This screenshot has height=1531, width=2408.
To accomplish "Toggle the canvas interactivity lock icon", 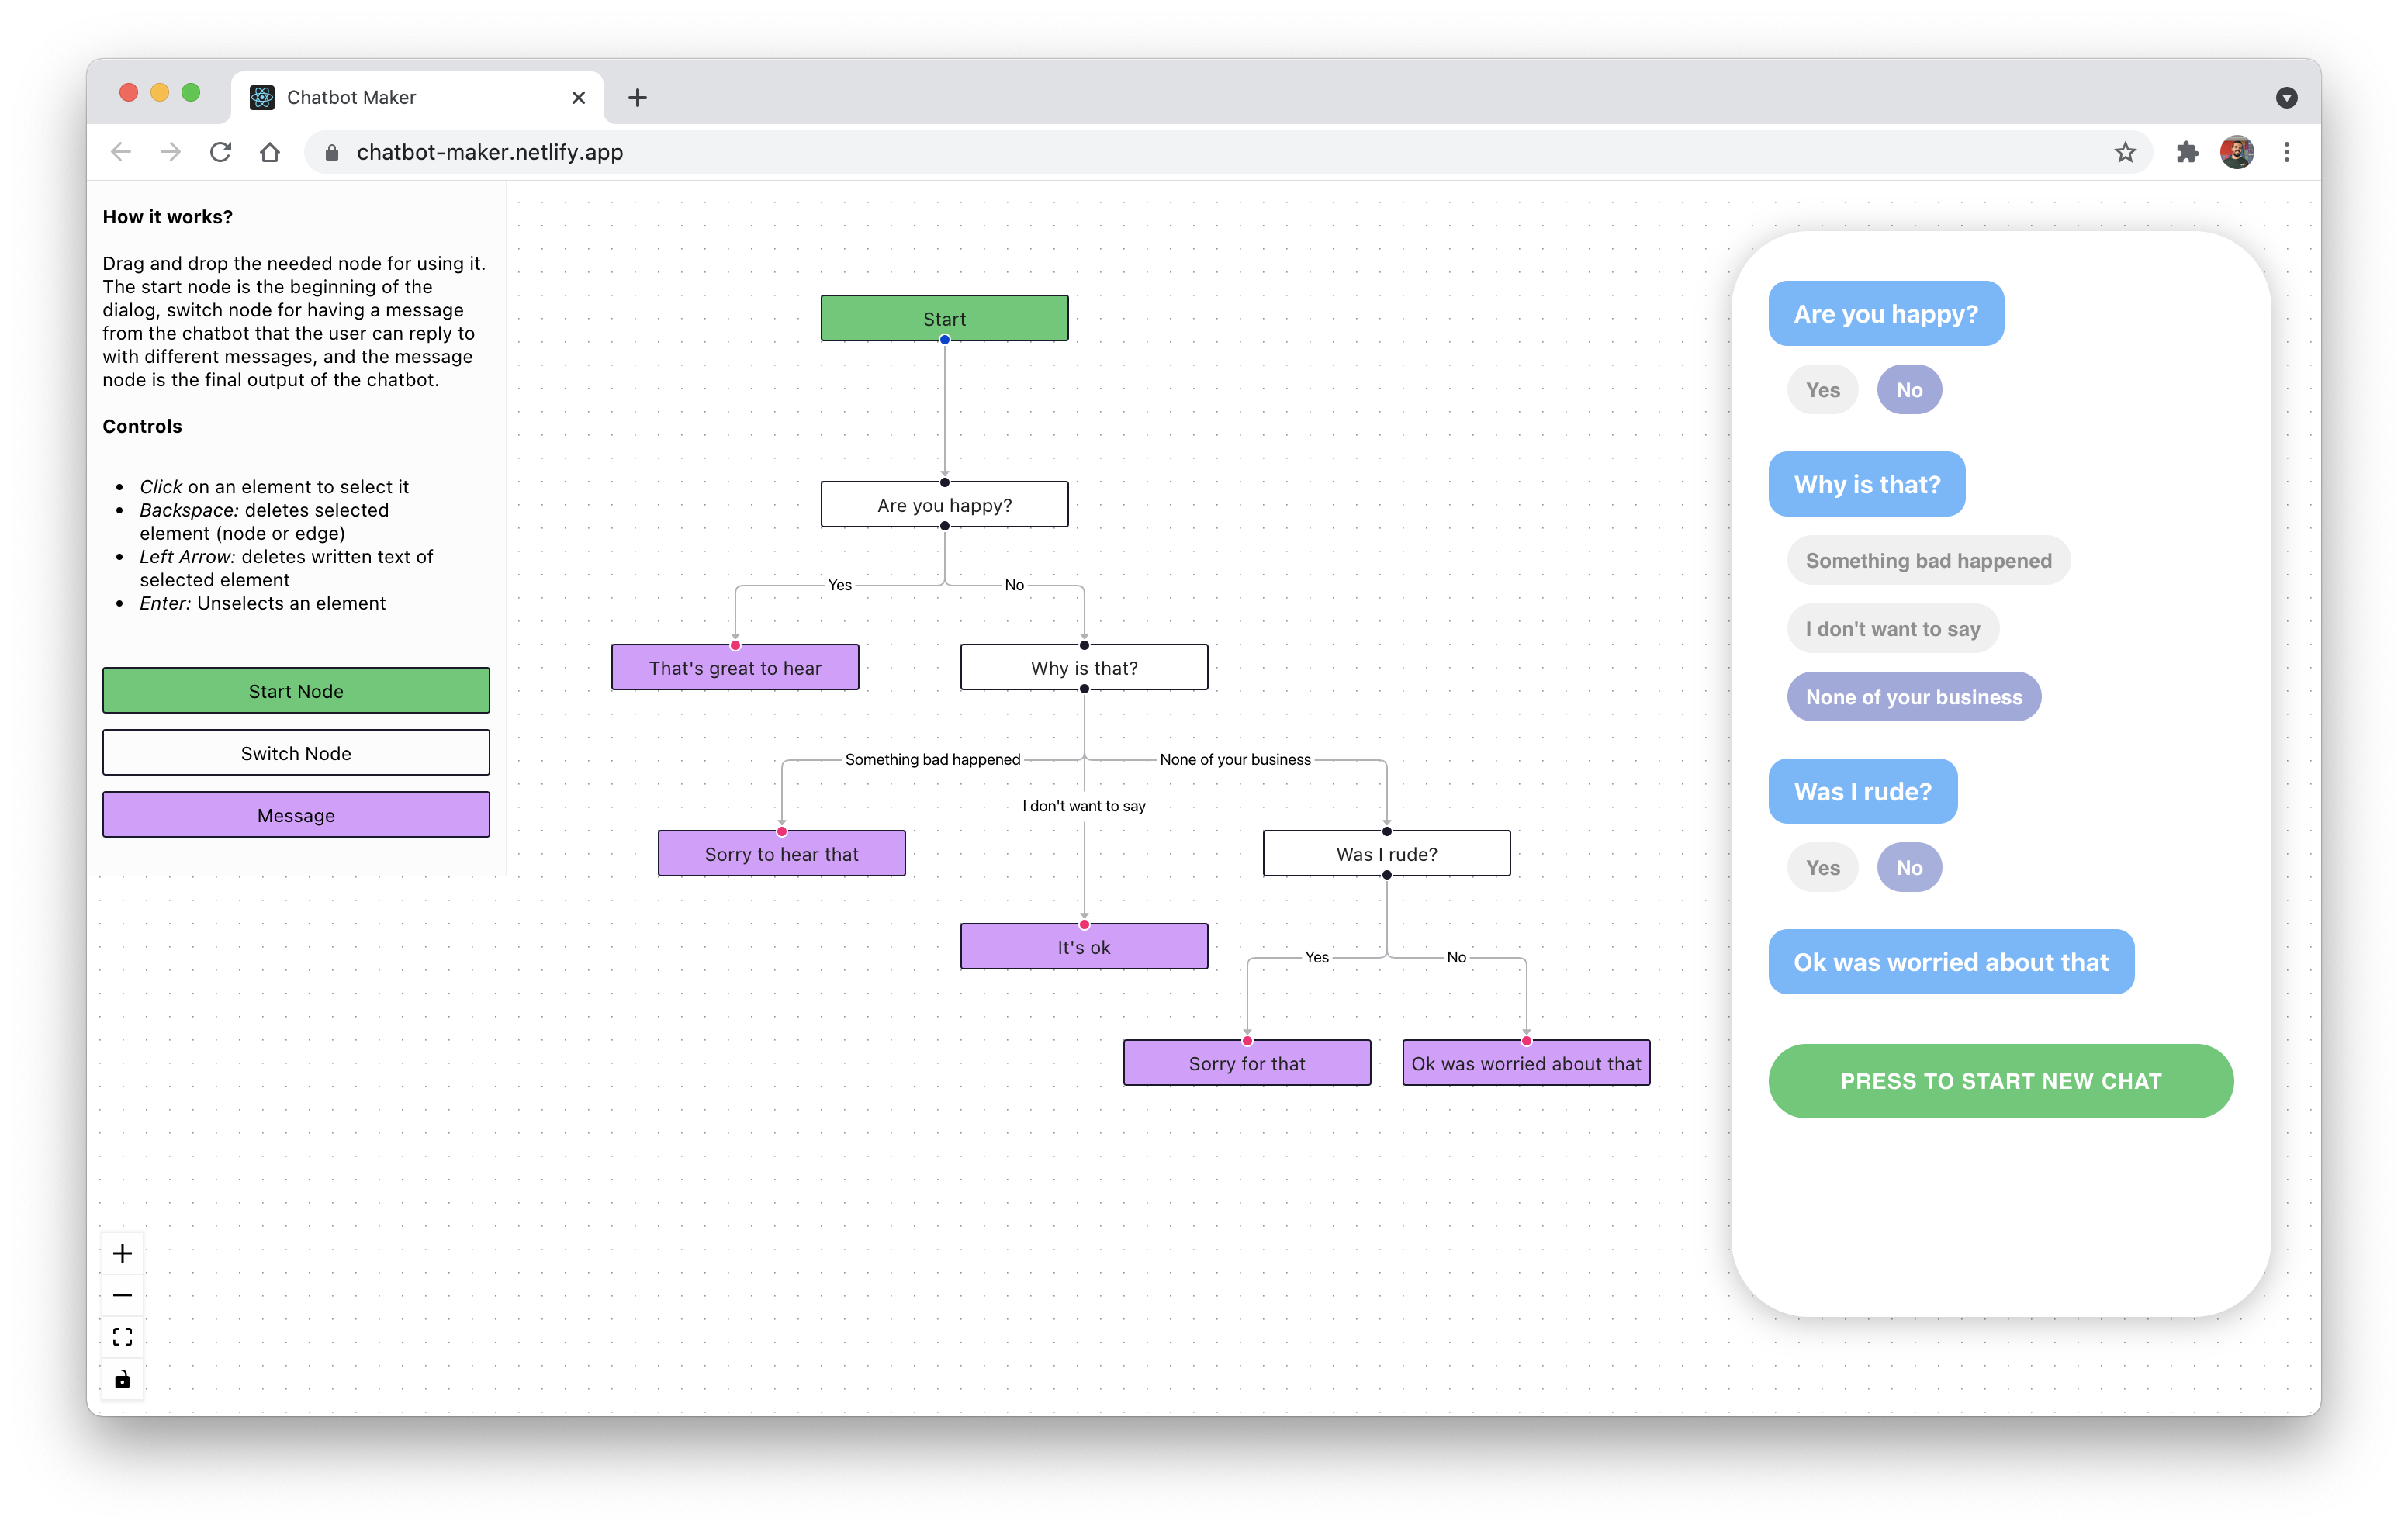I will [122, 1379].
